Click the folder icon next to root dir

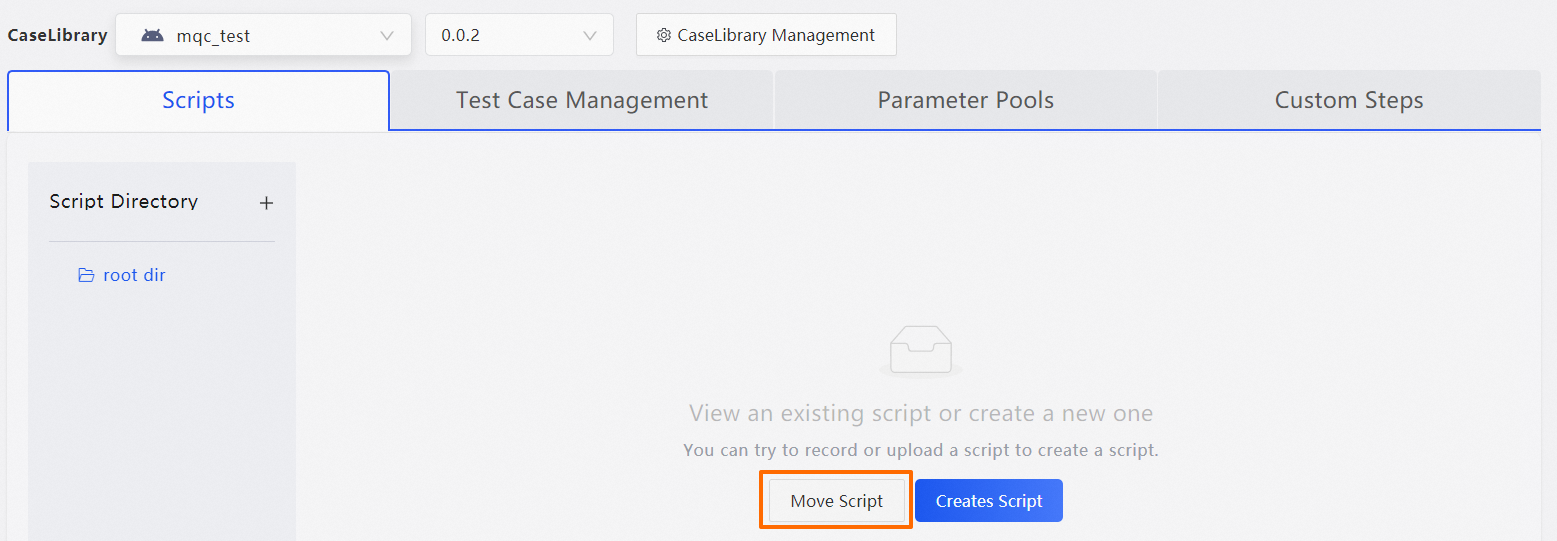[x=86, y=275]
